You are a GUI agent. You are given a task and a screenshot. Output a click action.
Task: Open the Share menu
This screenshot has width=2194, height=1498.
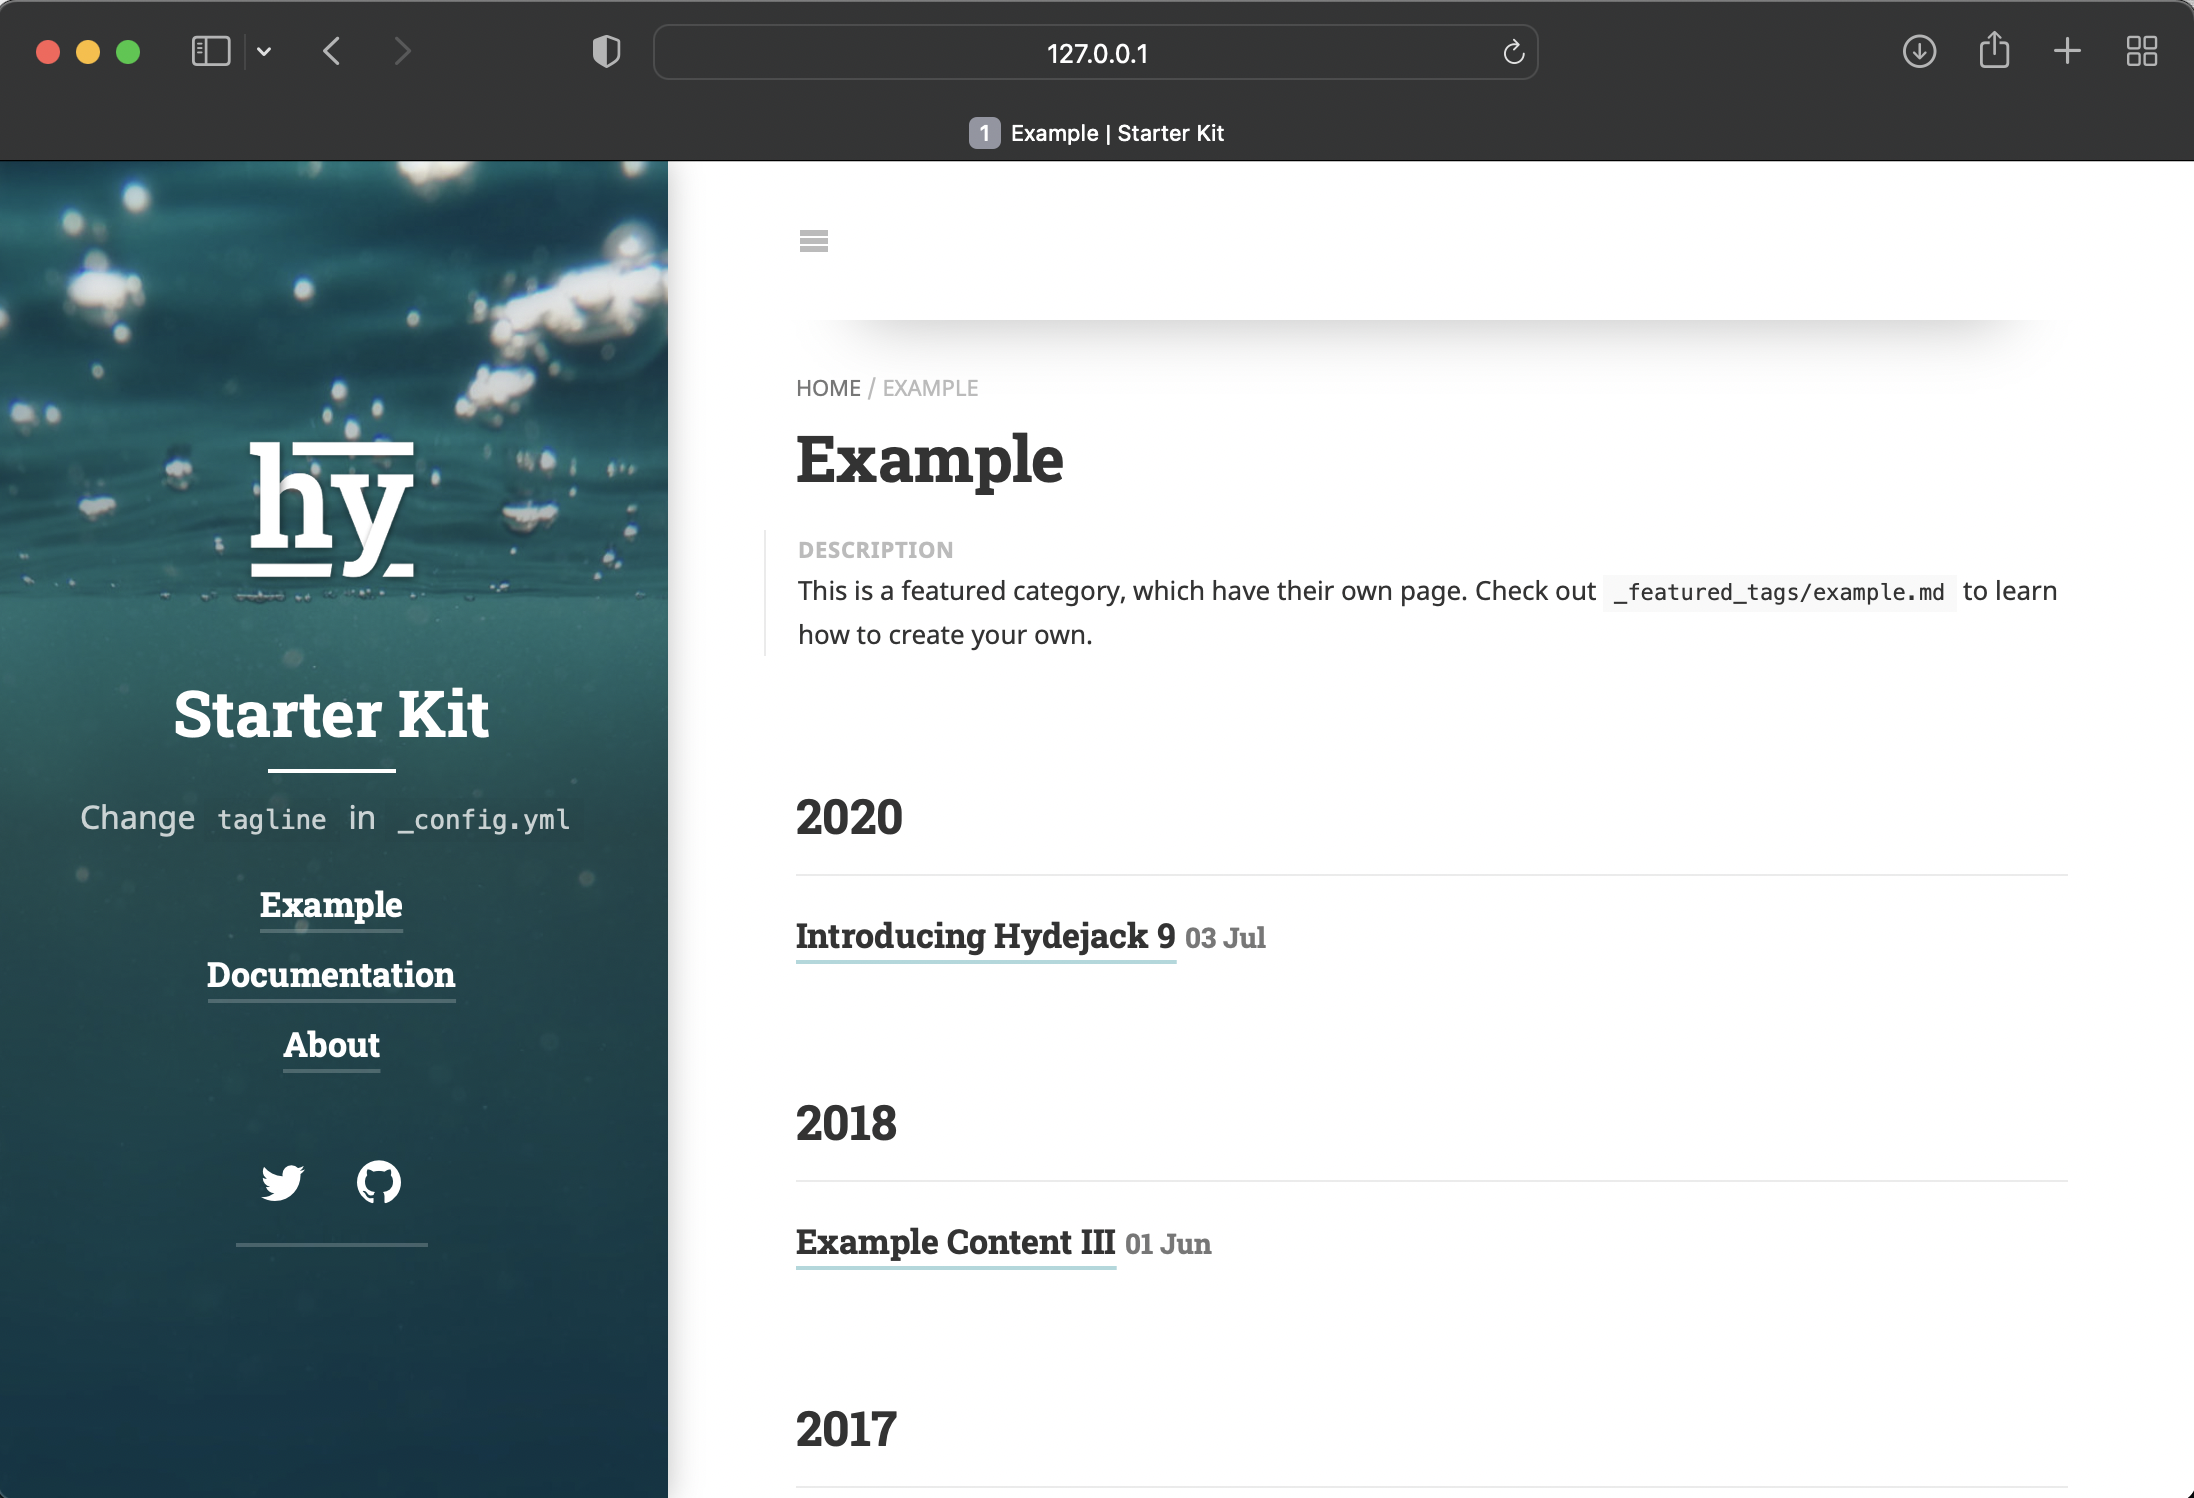pos(1994,50)
